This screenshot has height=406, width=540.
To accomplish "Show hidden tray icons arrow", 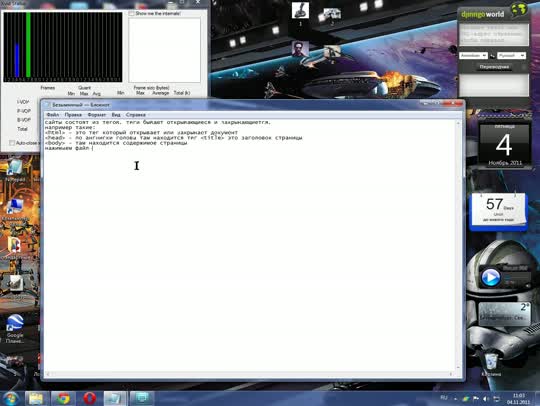I will (456, 399).
